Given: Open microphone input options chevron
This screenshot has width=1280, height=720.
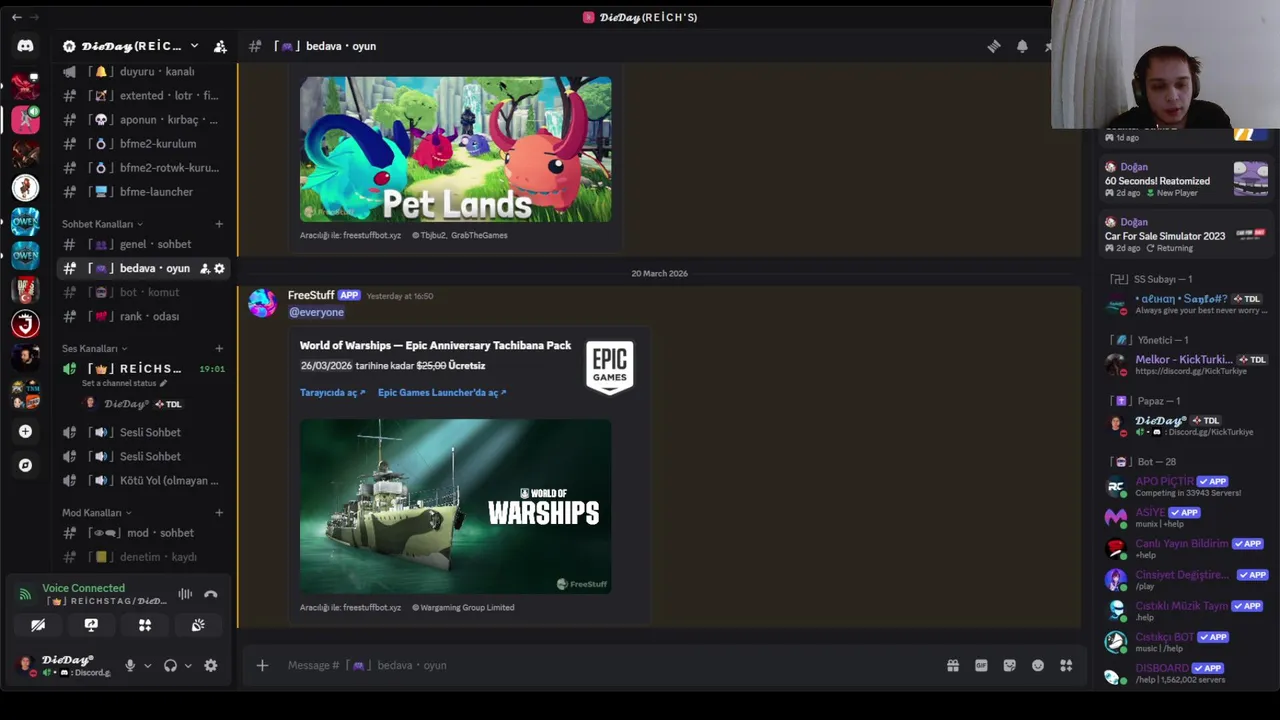Looking at the screenshot, I should pyautogui.click(x=147, y=665).
